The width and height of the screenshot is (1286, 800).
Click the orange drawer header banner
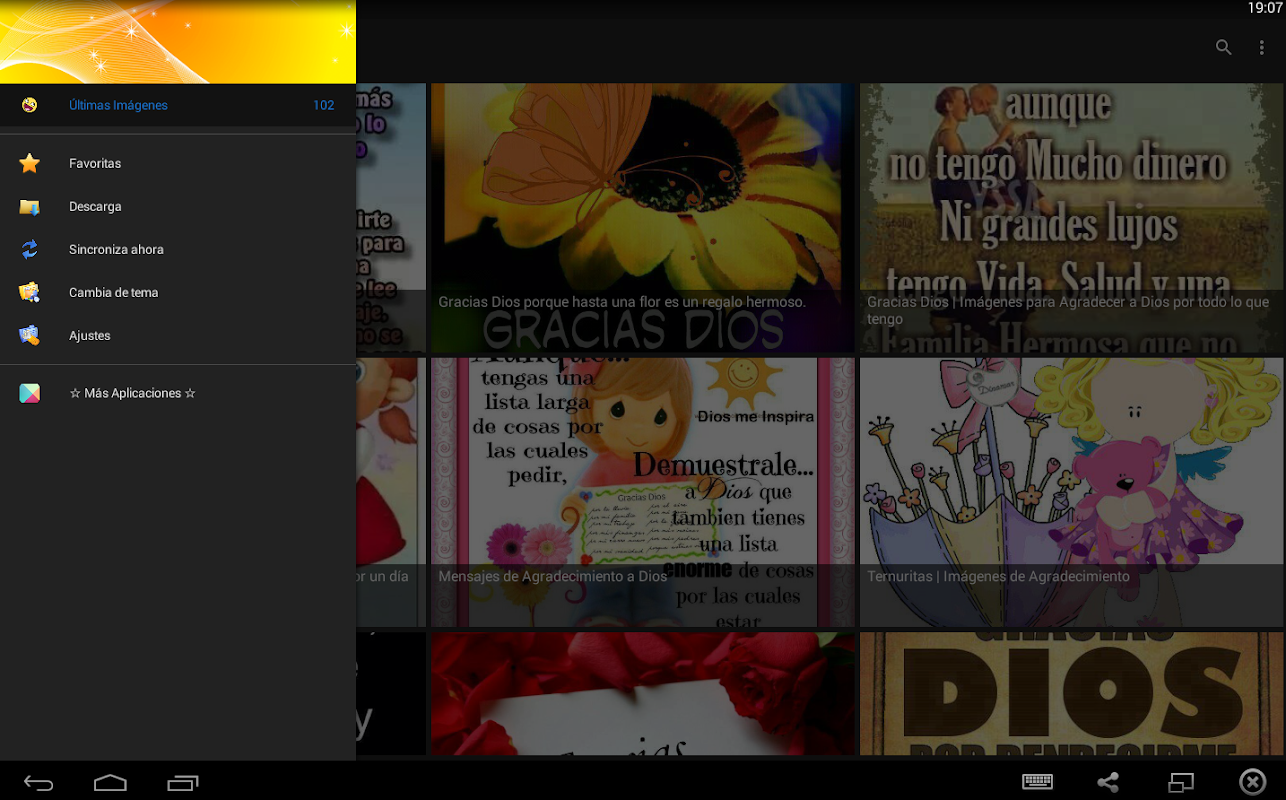click(178, 41)
